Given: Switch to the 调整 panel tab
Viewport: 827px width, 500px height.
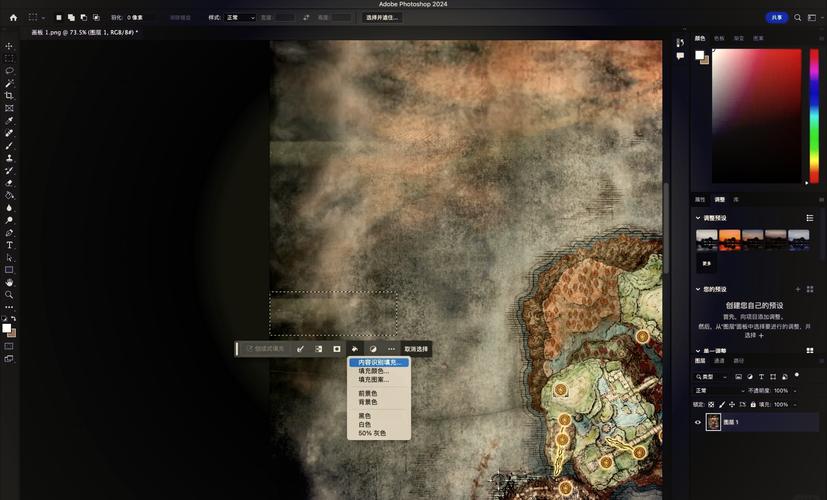Looking at the screenshot, I should point(719,199).
